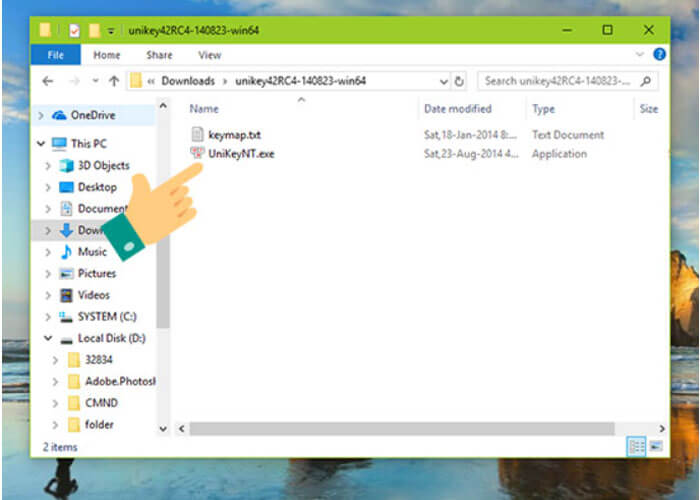Click the back arrow navigation icon
This screenshot has height=500, width=700.
pyautogui.click(x=49, y=81)
